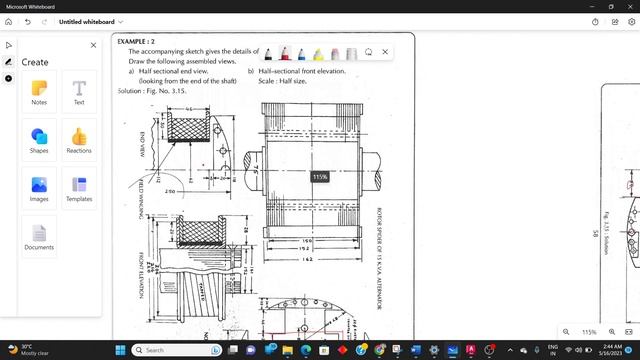Viewport: 640px width, 360px height.
Task: Open the weather widget on the taskbar
Action: (28, 350)
